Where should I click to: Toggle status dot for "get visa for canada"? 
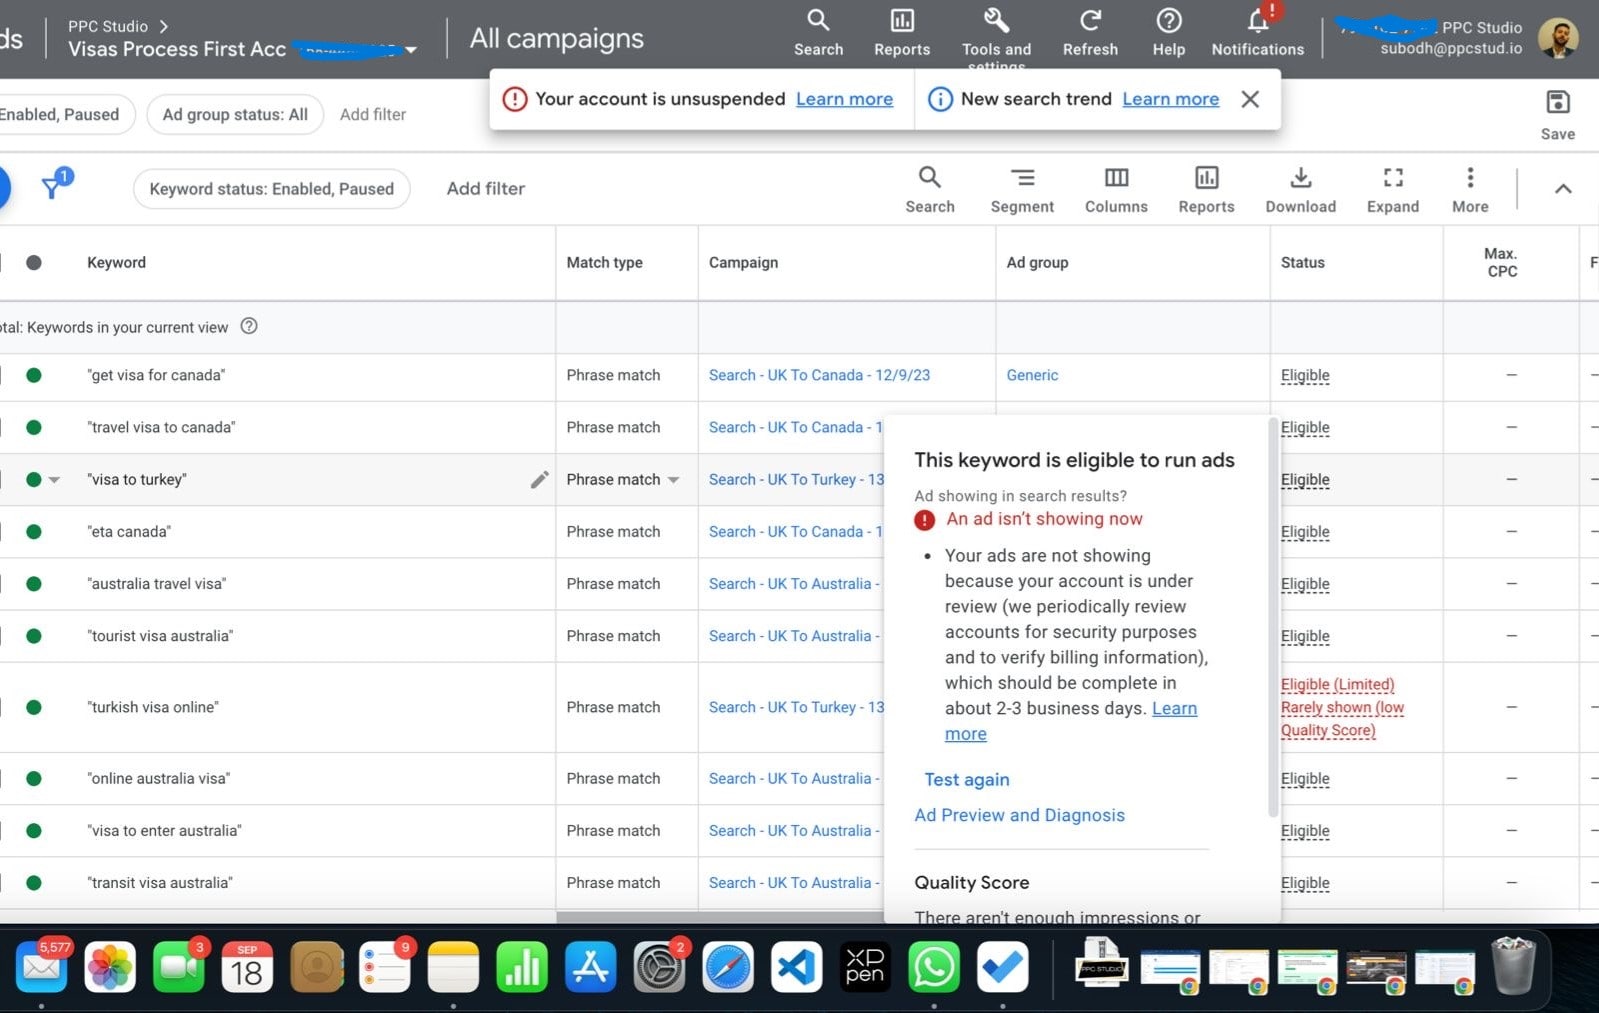[34, 376]
